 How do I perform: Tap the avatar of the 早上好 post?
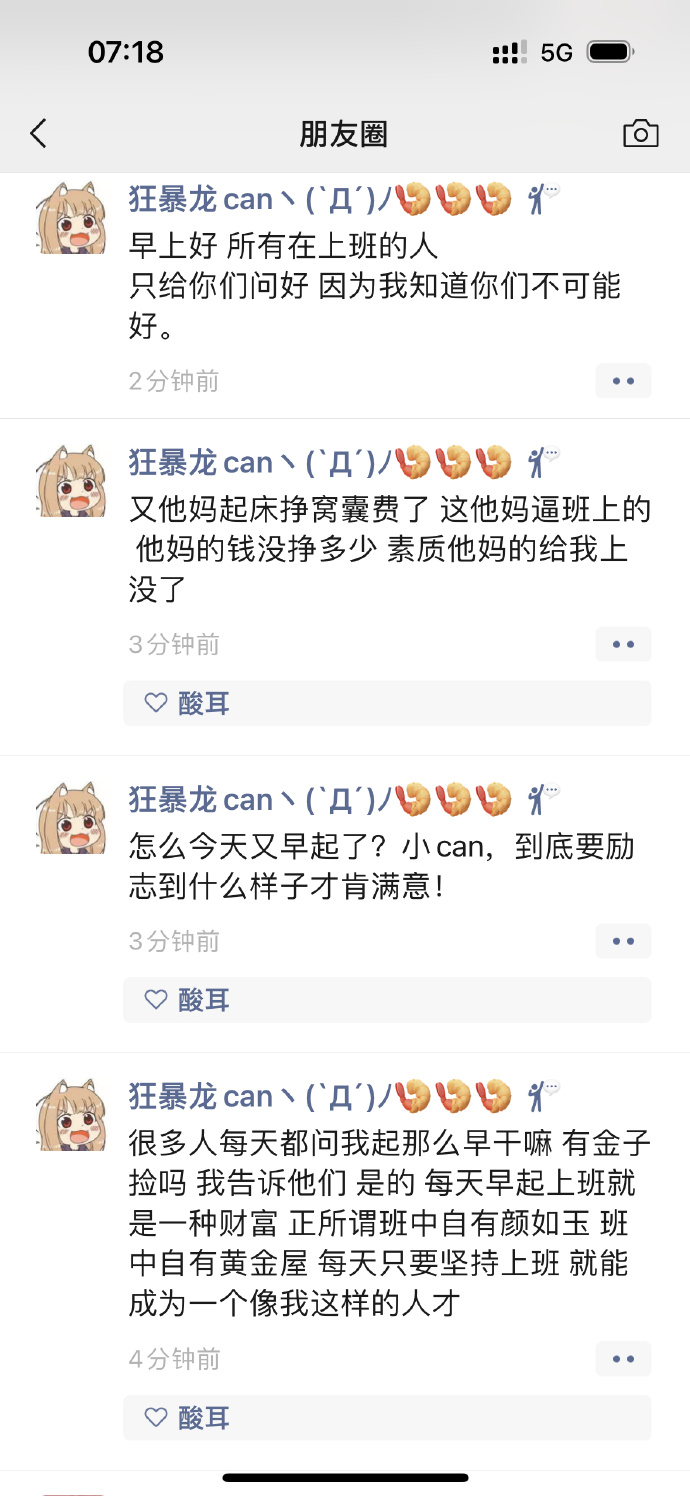[x=72, y=218]
